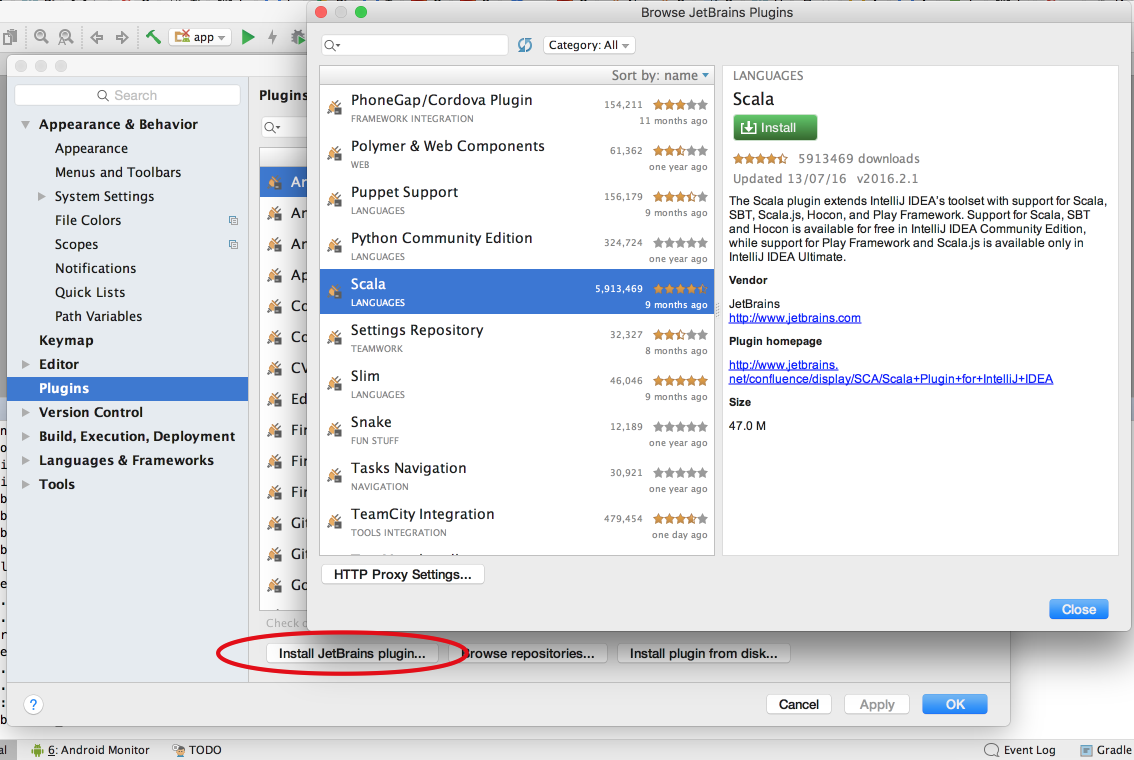Click the back navigation arrow in the toolbar
1134x760 pixels.
tap(97, 37)
